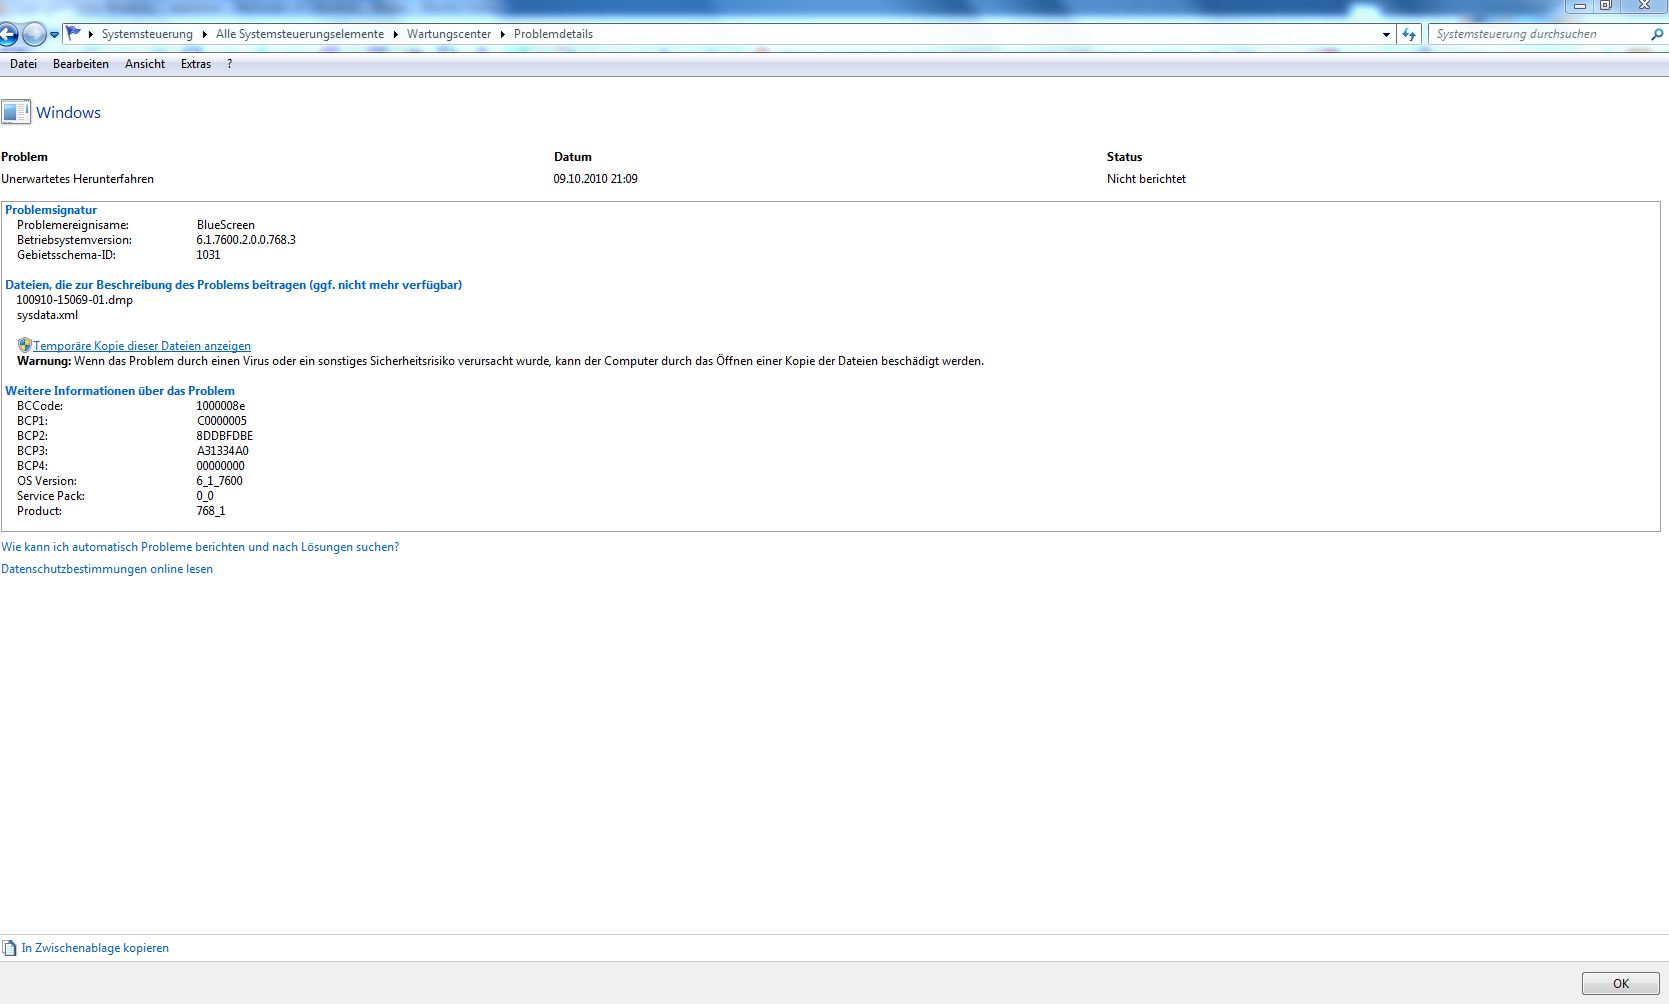This screenshot has height=1004, width=1669.
Task: Confirm with the OK button
Action: [x=1621, y=983]
